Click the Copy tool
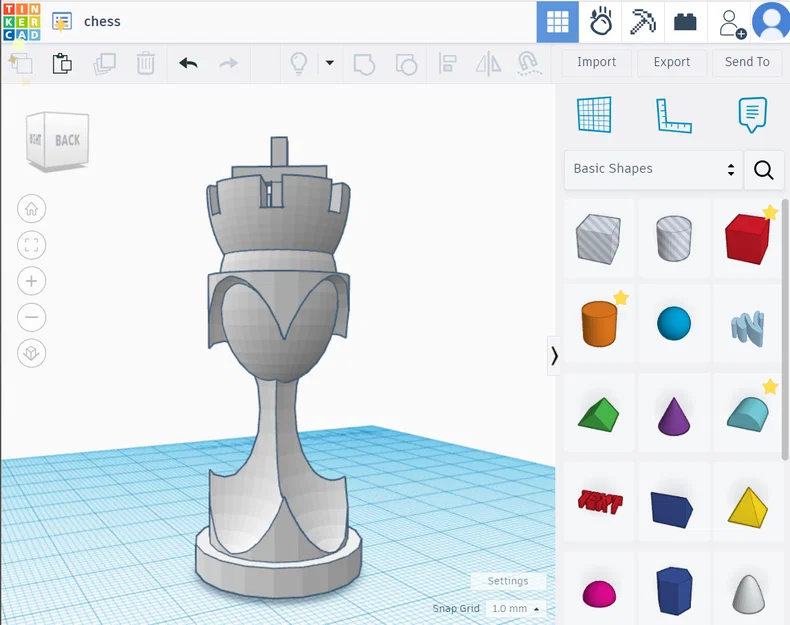The width and height of the screenshot is (790, 625). [x=21, y=64]
